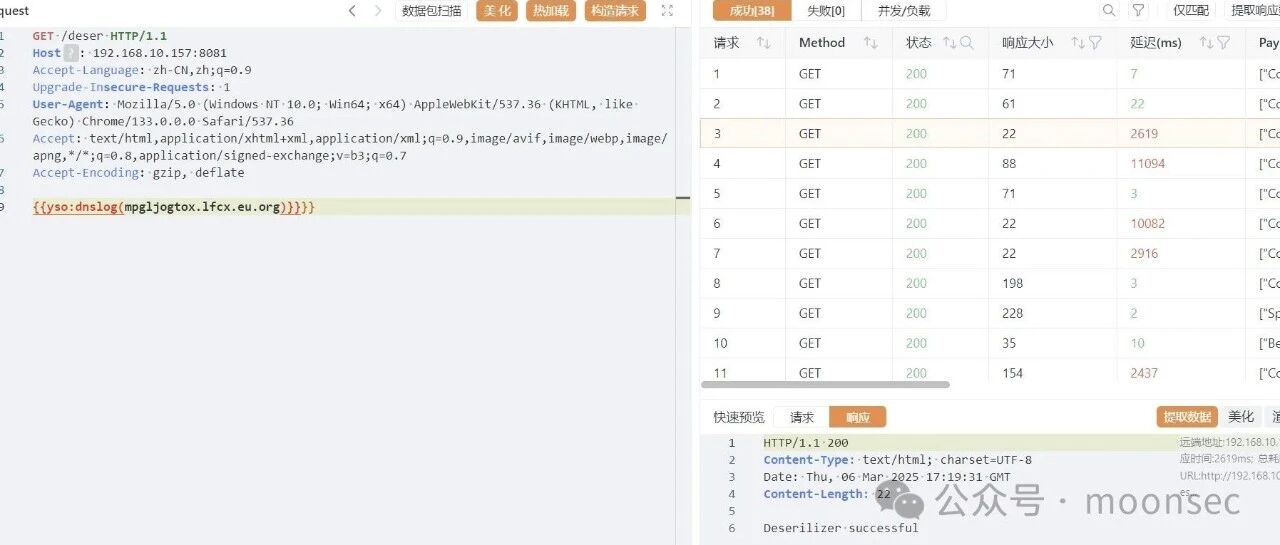The image size is (1280, 545).
Task: Click the 提取响应 button
Action: click(x=1253, y=11)
